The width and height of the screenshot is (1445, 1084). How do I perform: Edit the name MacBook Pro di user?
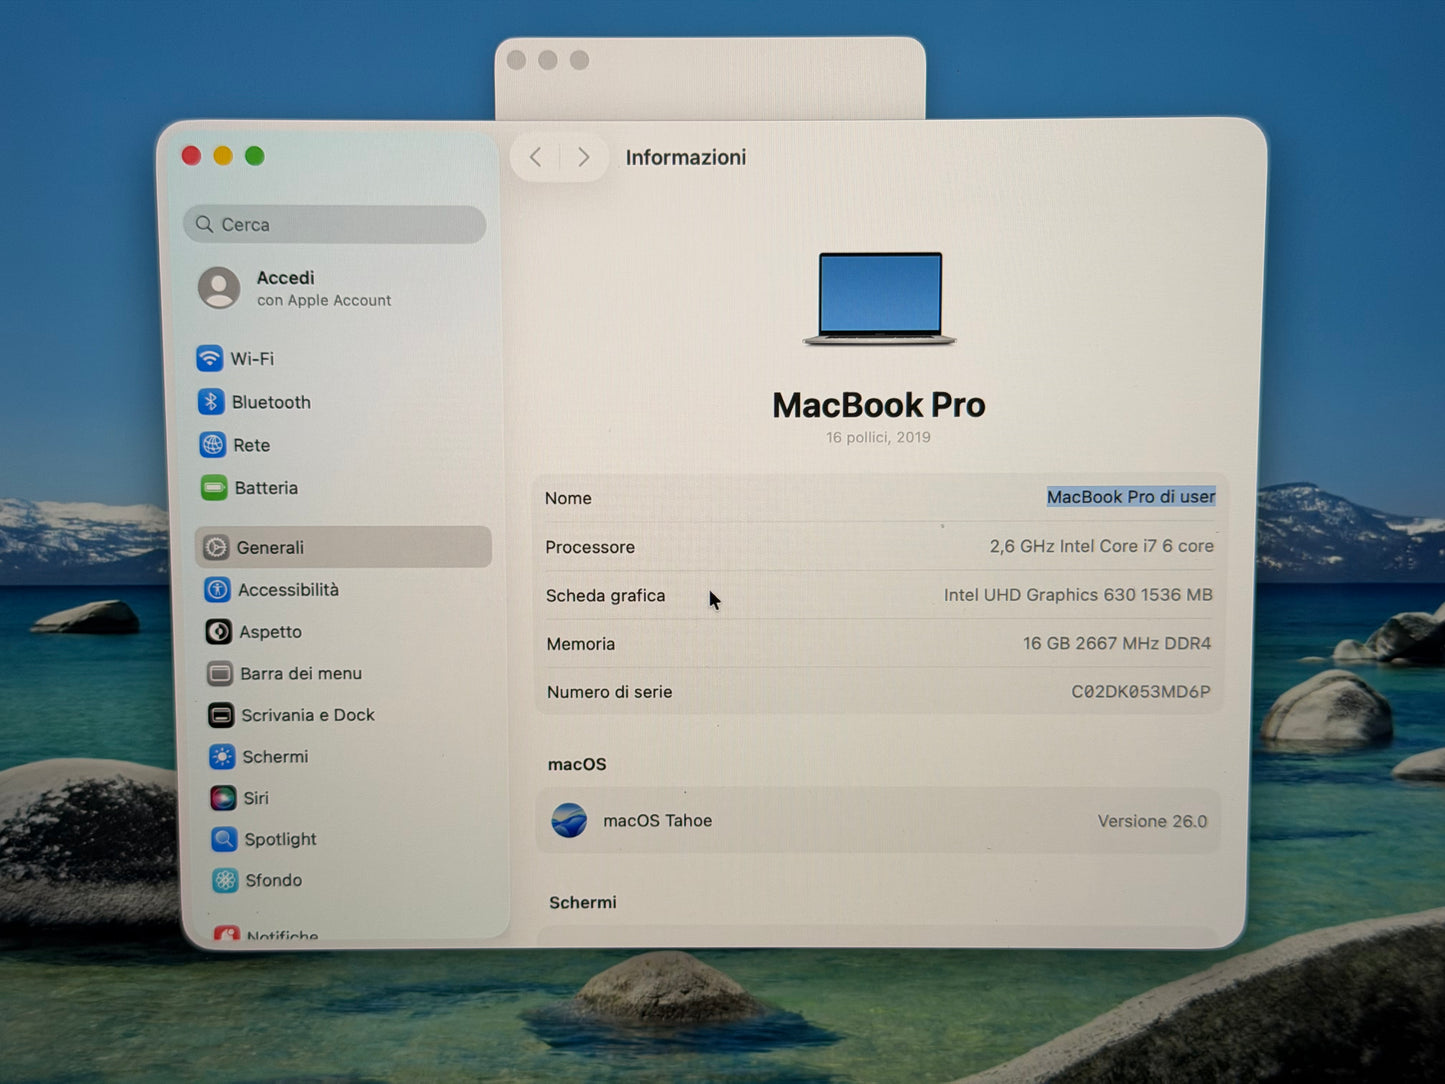point(1131,497)
